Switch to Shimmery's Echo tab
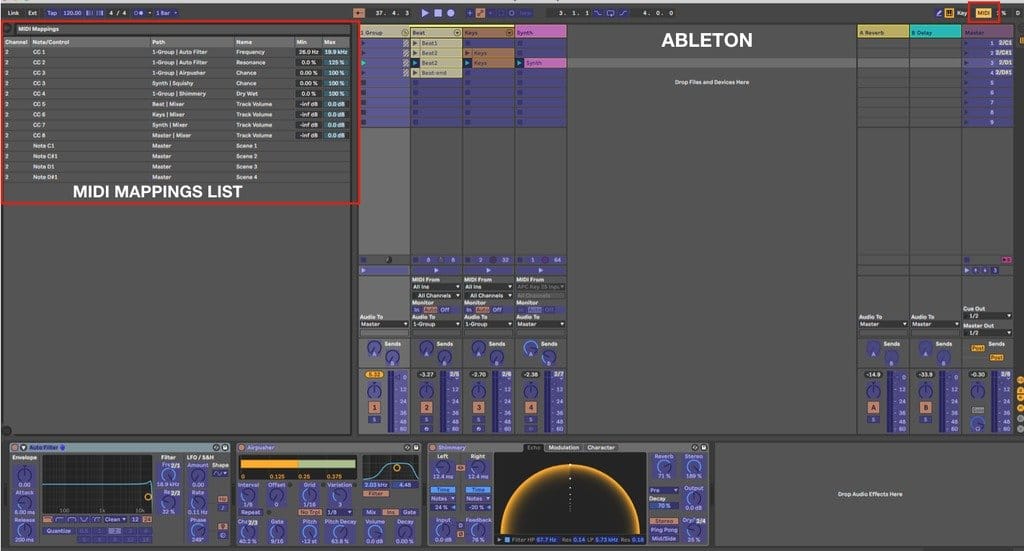1024x551 pixels. (x=534, y=448)
